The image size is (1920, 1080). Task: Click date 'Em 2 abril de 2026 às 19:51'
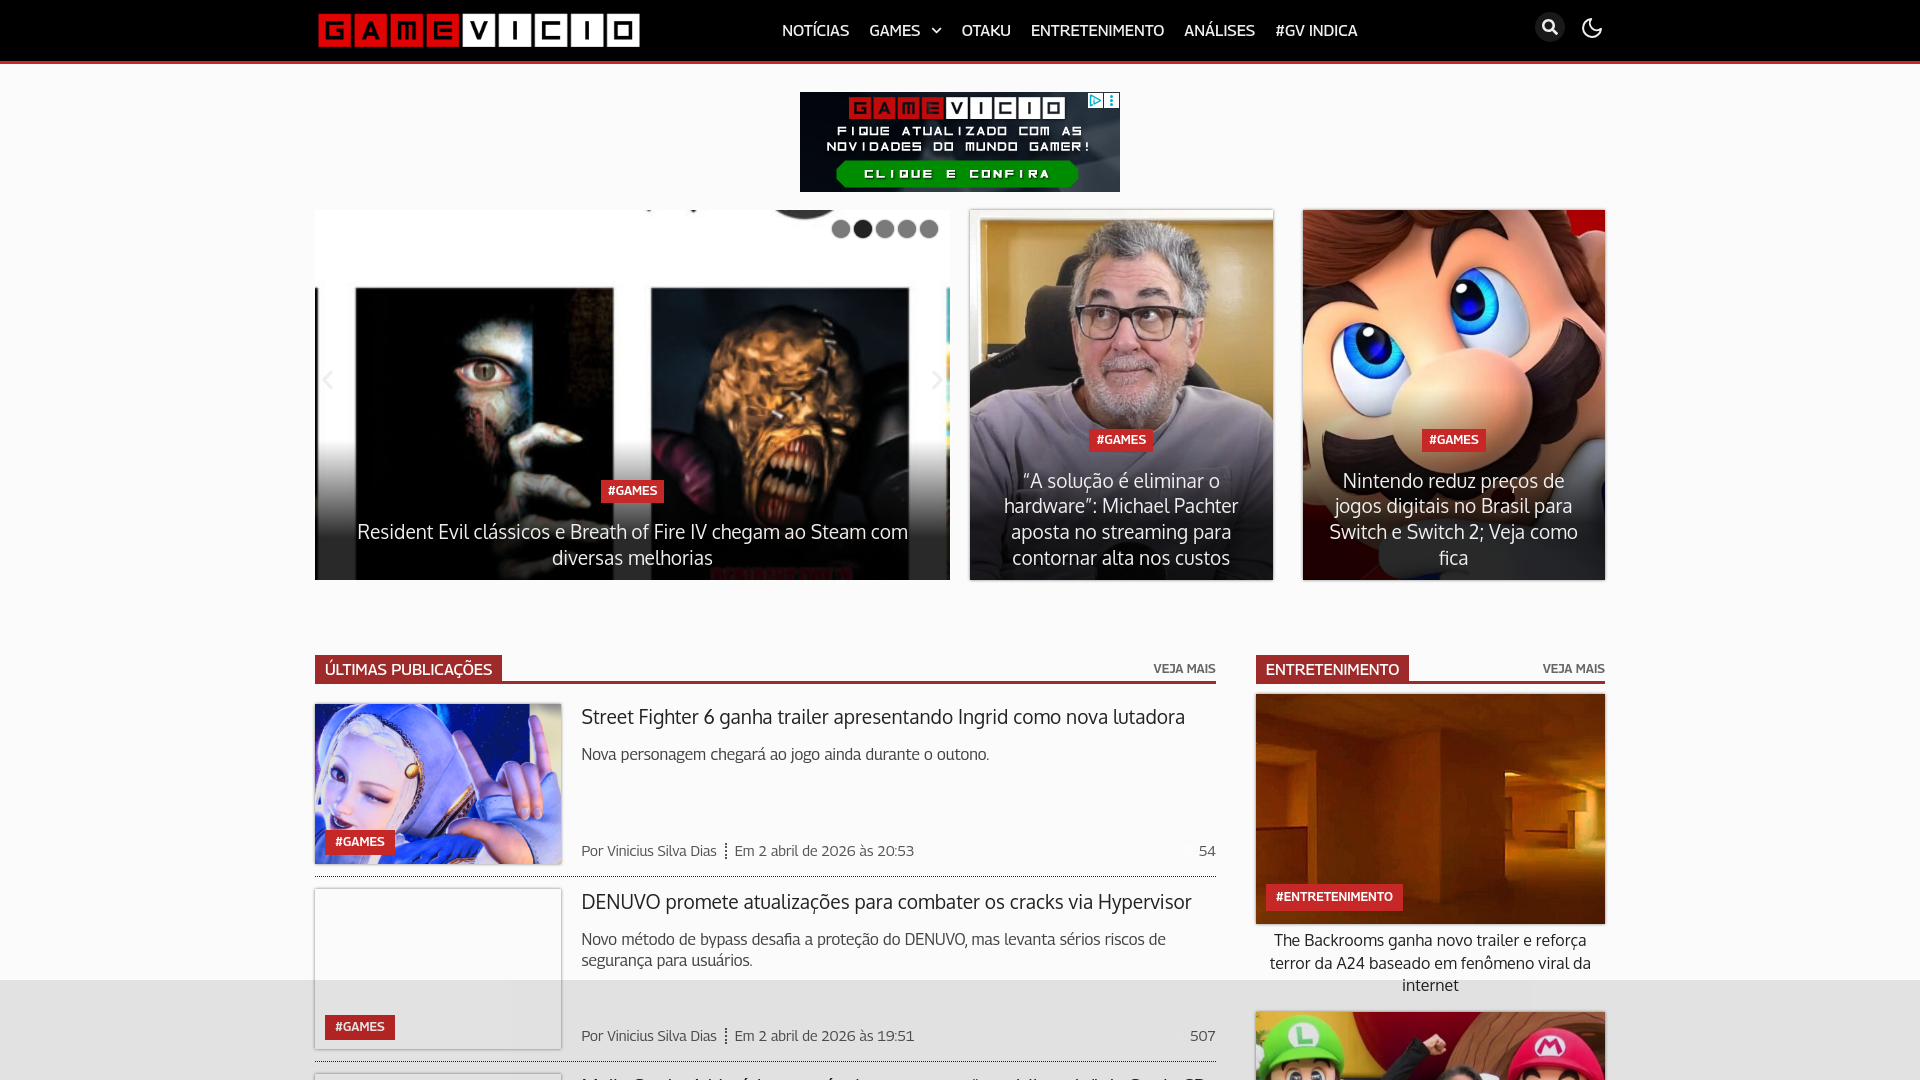click(x=824, y=1036)
